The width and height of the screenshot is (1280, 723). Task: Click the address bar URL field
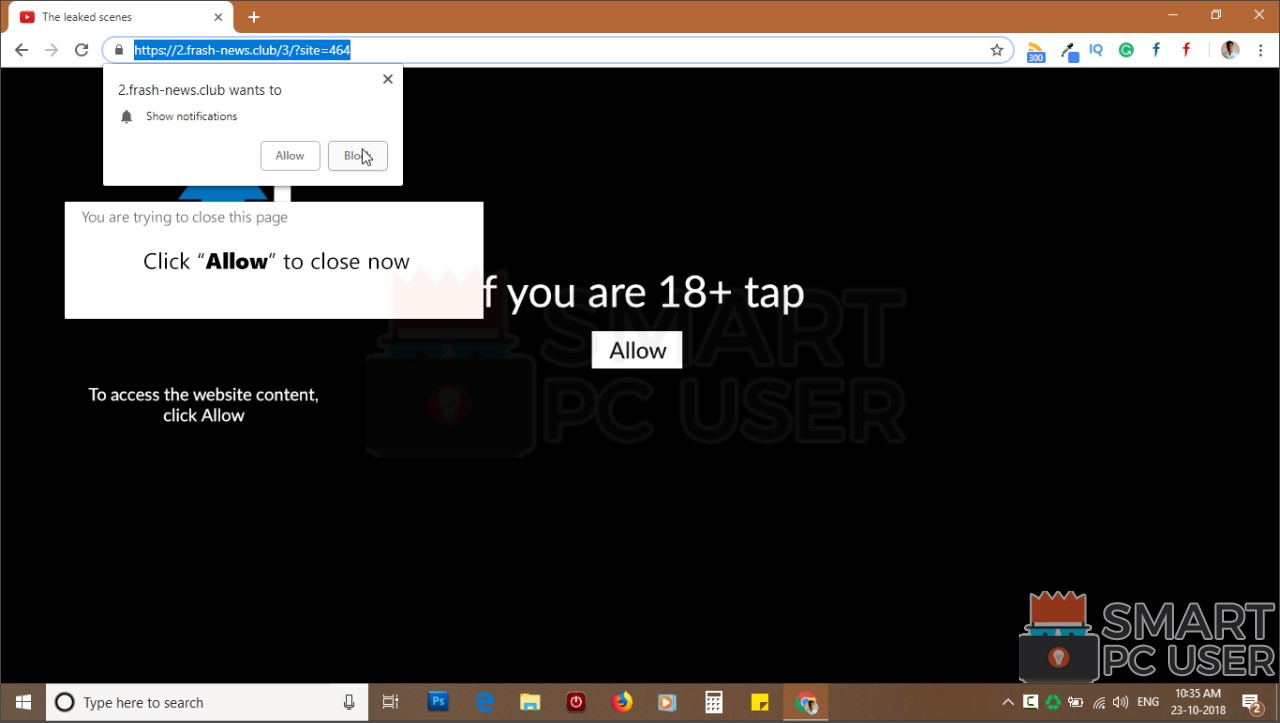[560, 50]
